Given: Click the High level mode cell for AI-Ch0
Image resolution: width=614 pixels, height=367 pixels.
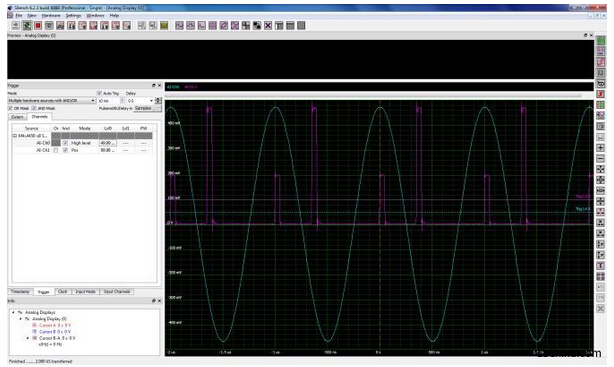Looking at the screenshot, I should [84, 143].
